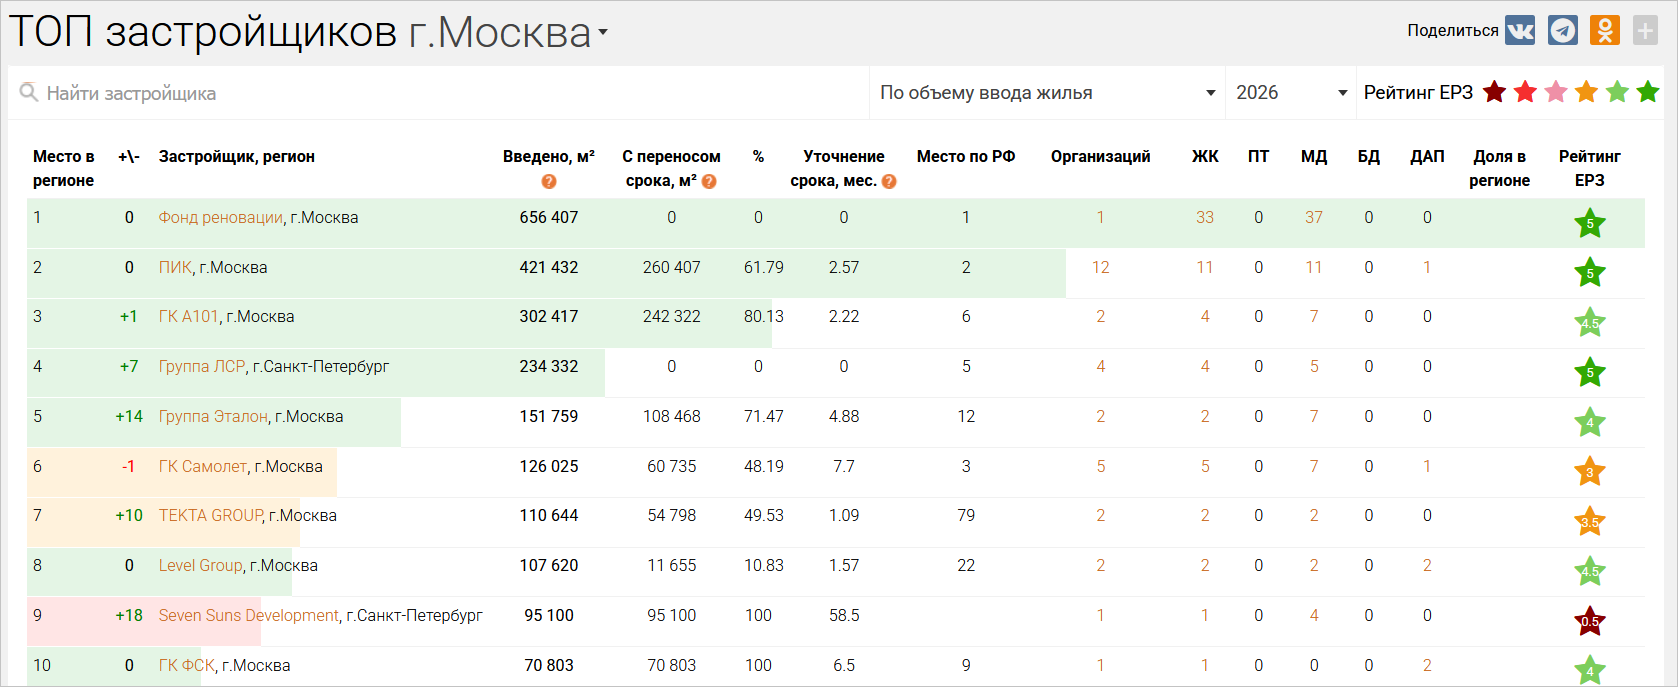
Task: Select the 656 407 area value
Action: [549, 217]
